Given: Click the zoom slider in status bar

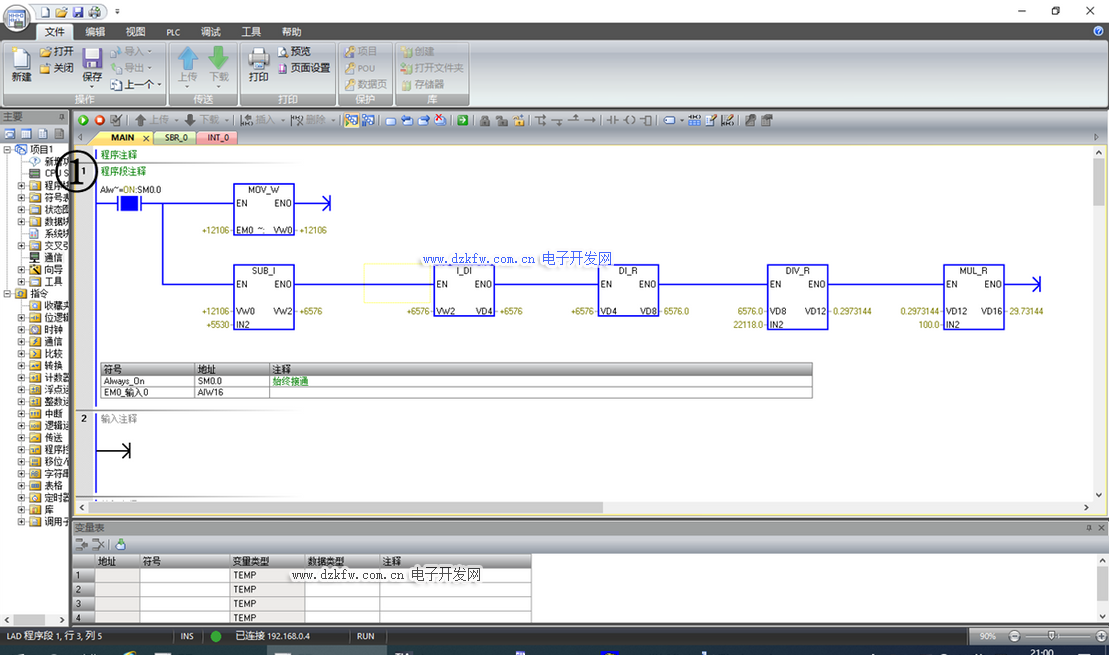Looking at the screenshot, I should tap(1051, 636).
